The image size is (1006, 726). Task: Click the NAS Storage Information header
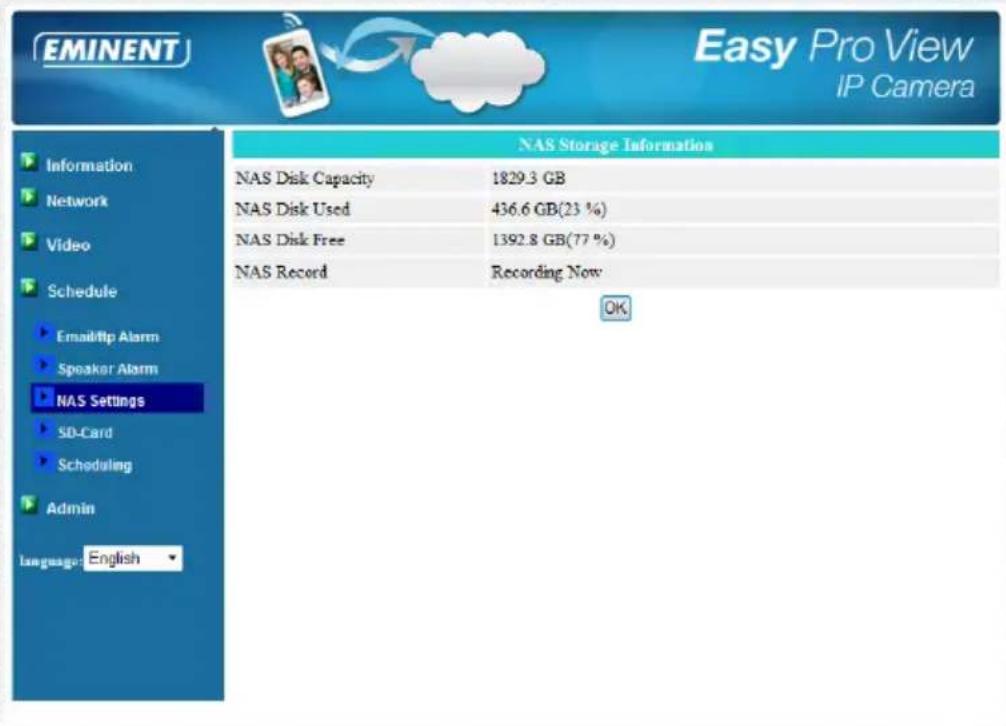615,145
